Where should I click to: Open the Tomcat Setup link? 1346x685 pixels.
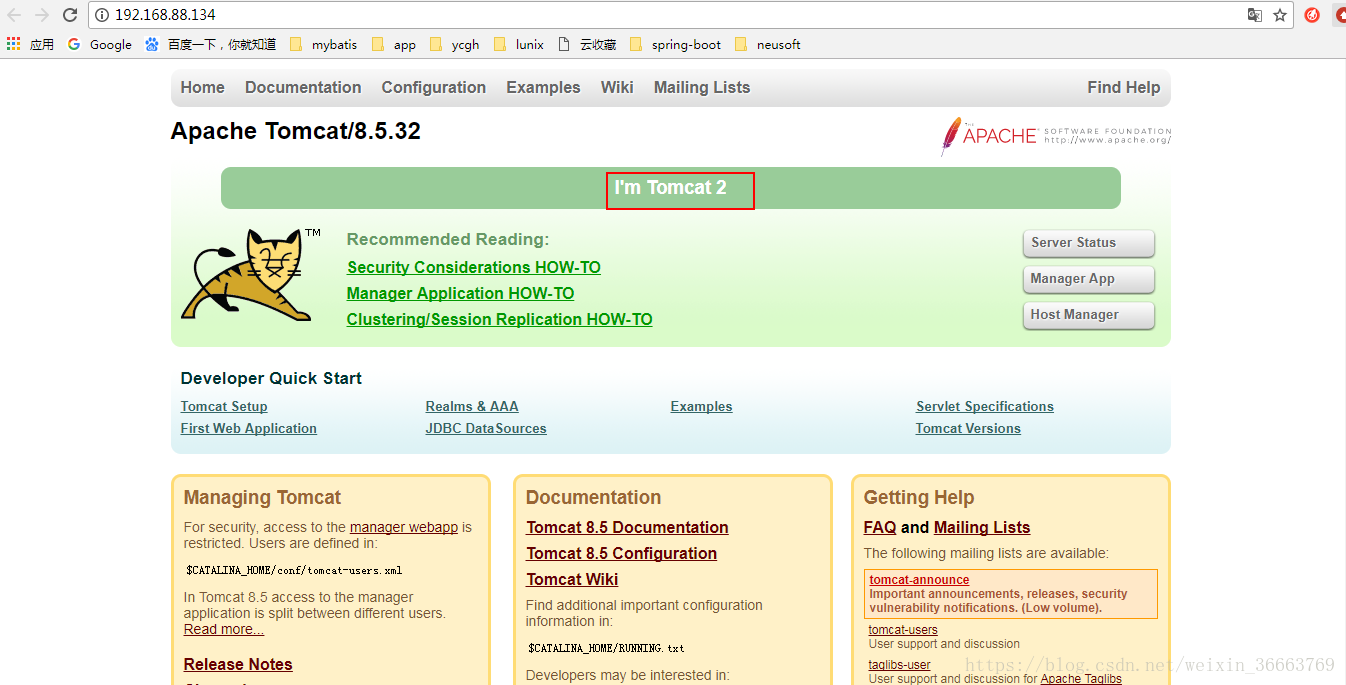click(224, 406)
